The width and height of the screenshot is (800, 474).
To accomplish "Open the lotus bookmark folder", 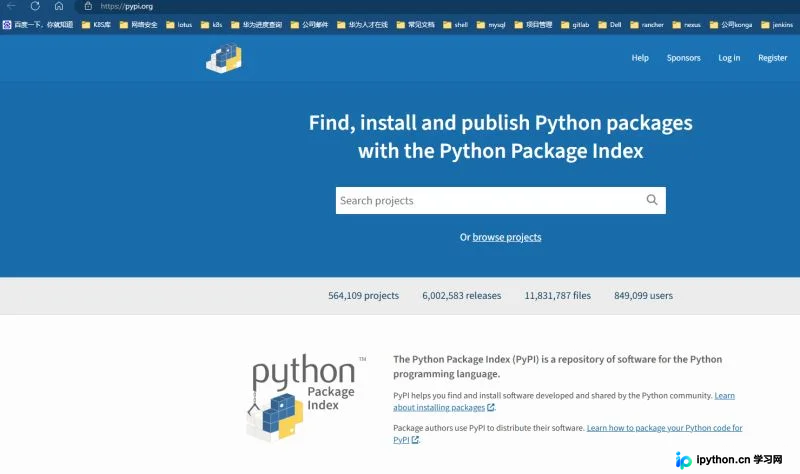I will 179,24.
